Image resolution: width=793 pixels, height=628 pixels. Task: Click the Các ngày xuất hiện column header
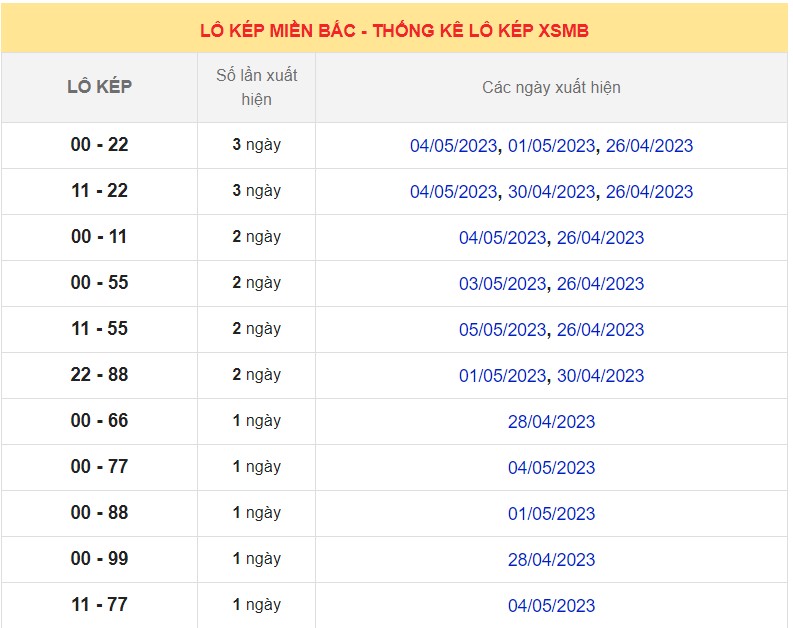coord(551,88)
